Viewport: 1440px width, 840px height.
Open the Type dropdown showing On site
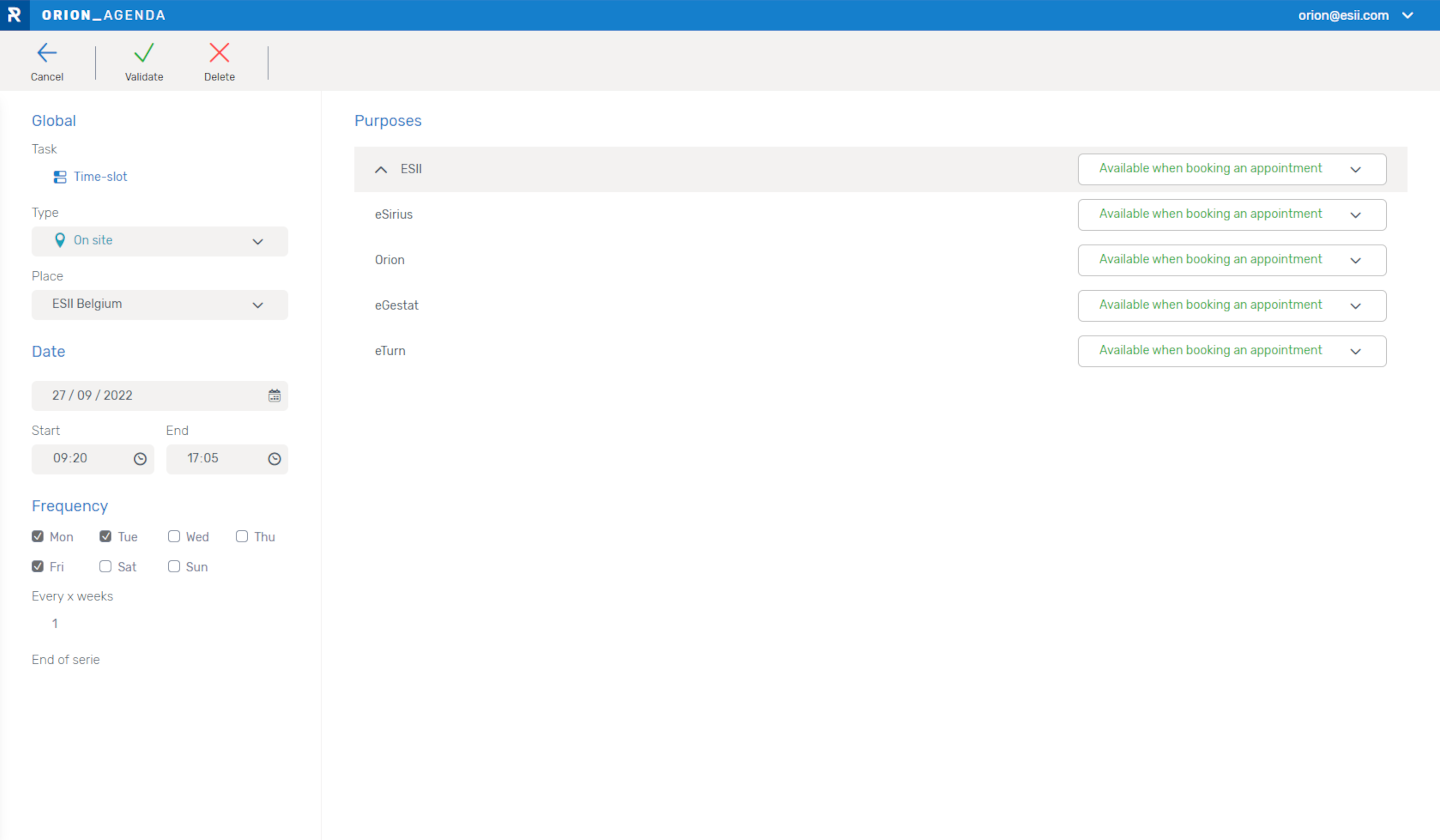tap(160, 241)
